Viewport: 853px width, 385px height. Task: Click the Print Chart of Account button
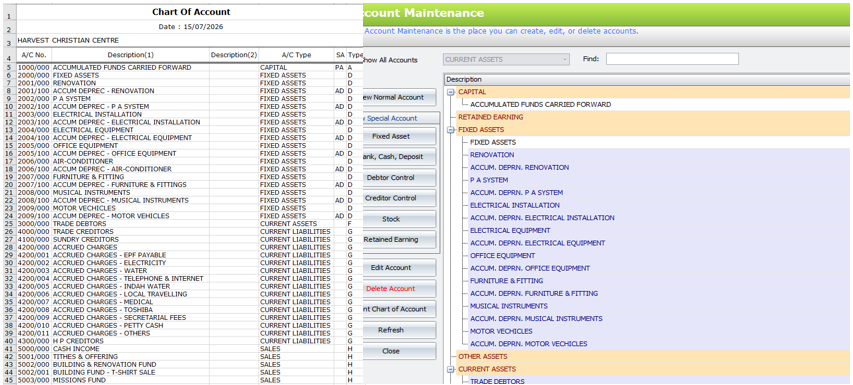(399, 309)
